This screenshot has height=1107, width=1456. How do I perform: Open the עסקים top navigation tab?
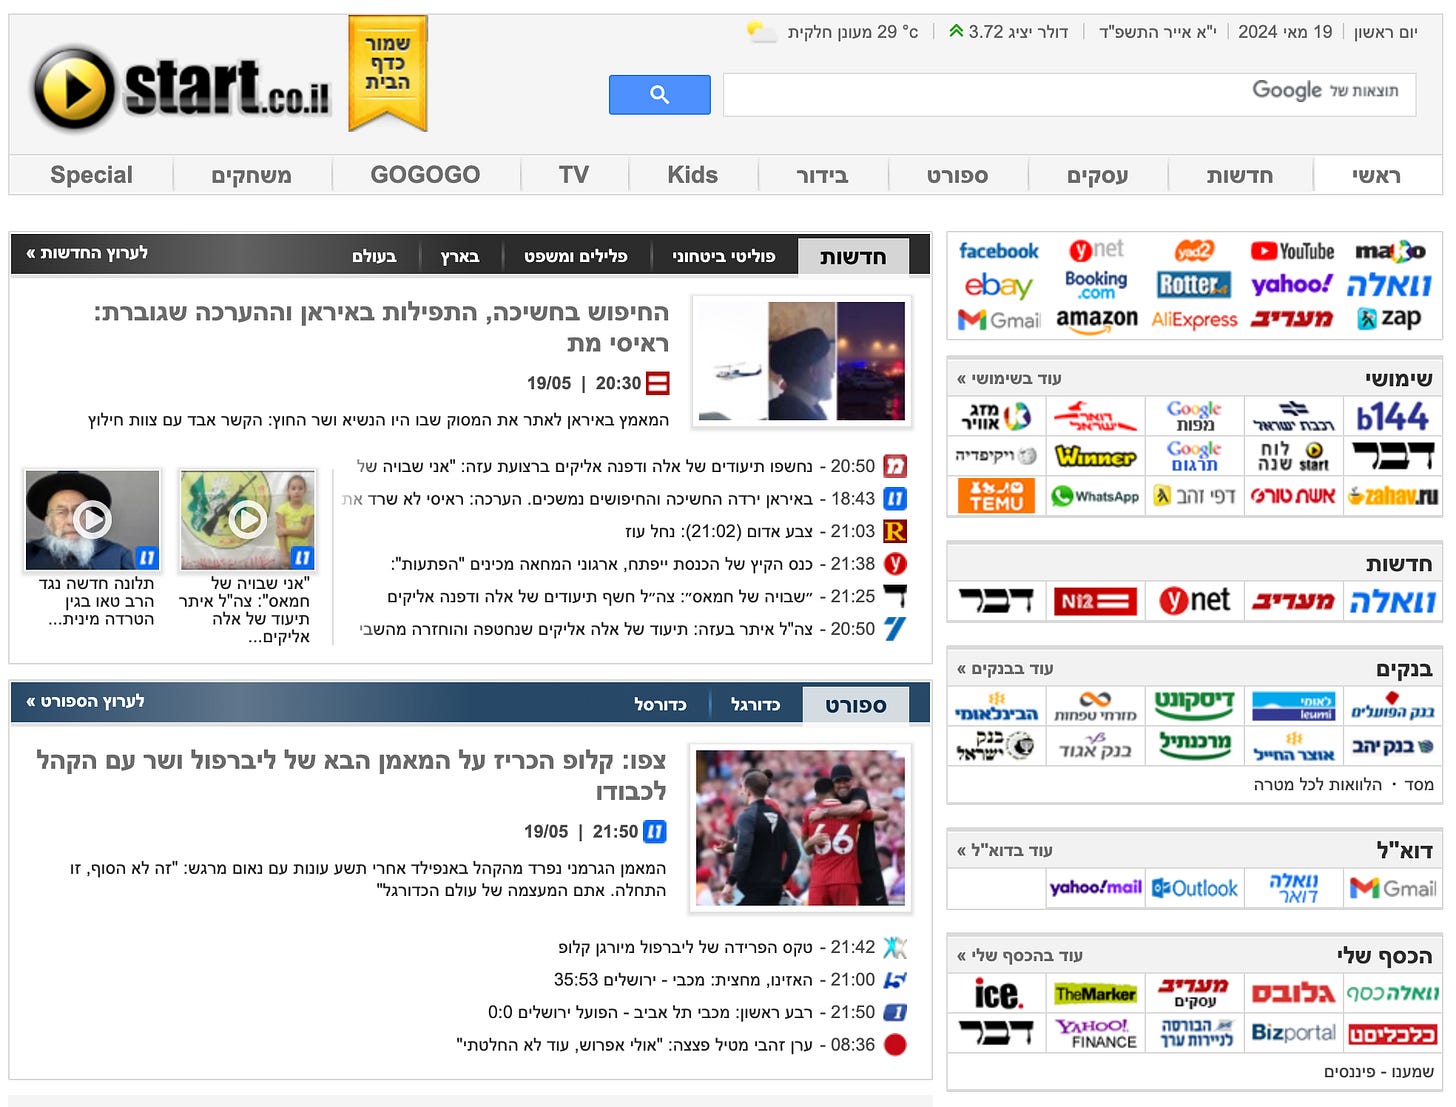pyautogui.click(x=1097, y=176)
